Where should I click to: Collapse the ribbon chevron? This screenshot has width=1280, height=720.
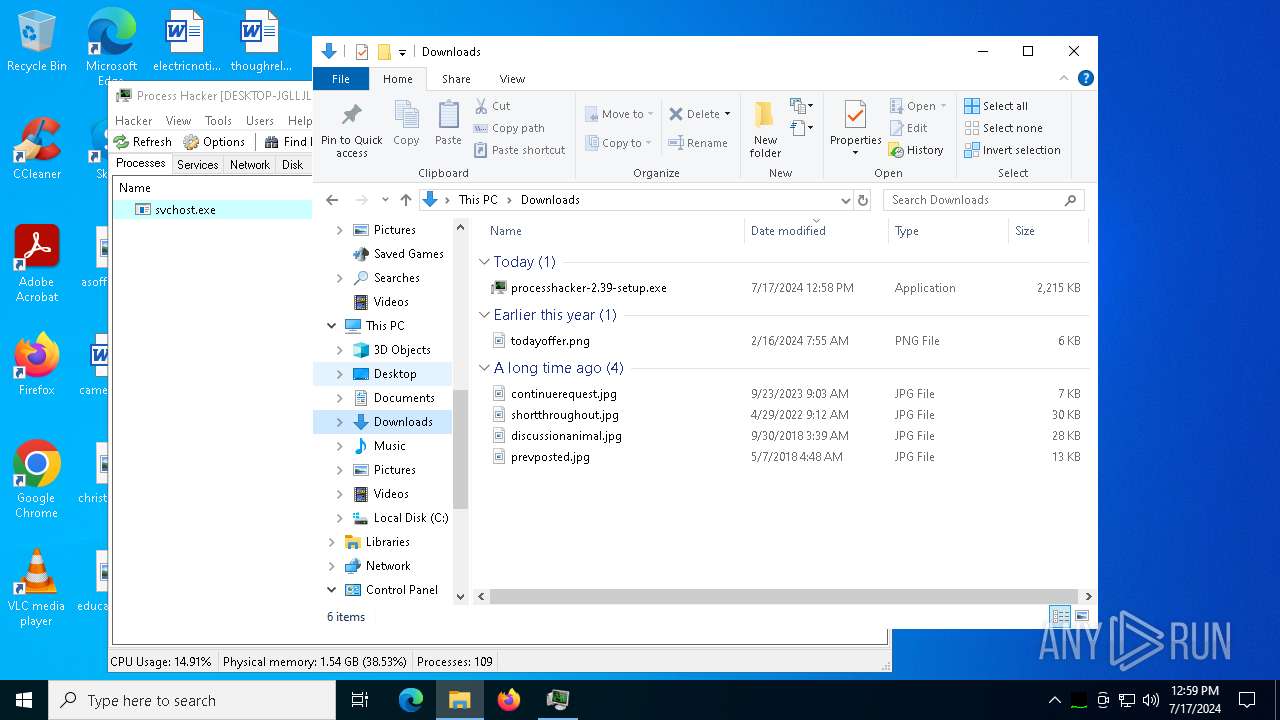pos(1065,78)
